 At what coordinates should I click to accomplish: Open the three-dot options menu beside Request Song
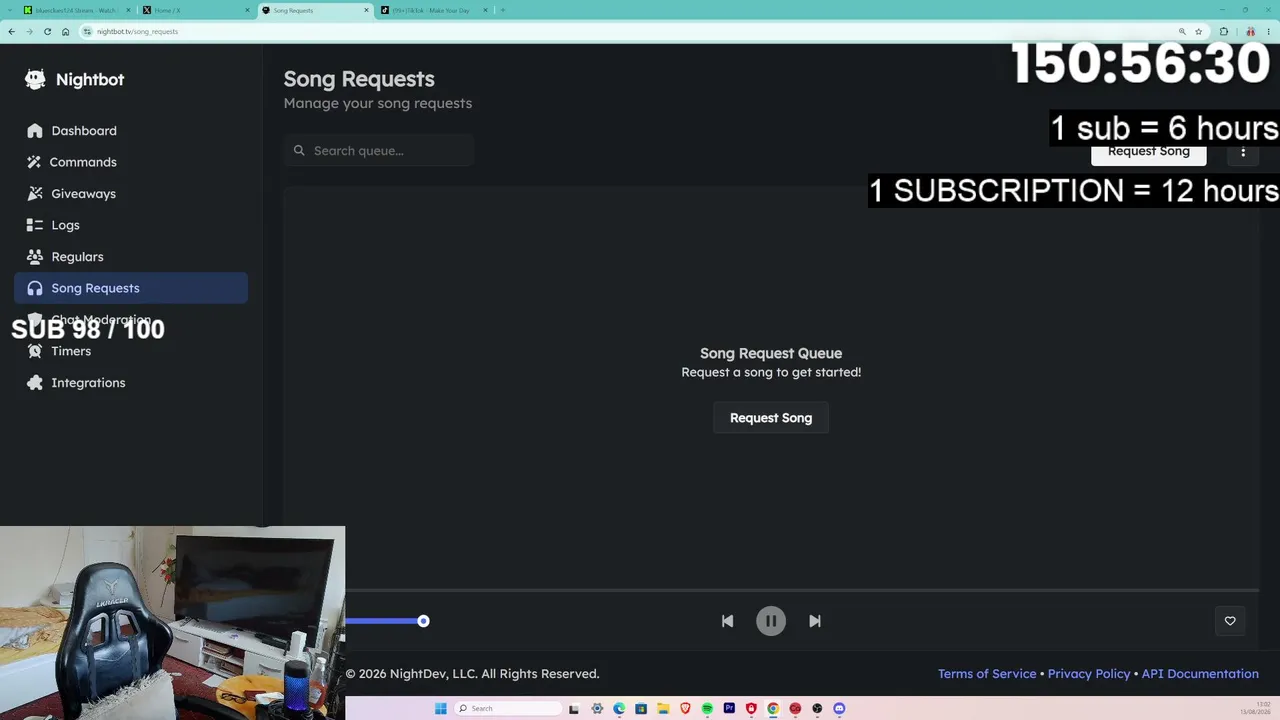click(1243, 152)
